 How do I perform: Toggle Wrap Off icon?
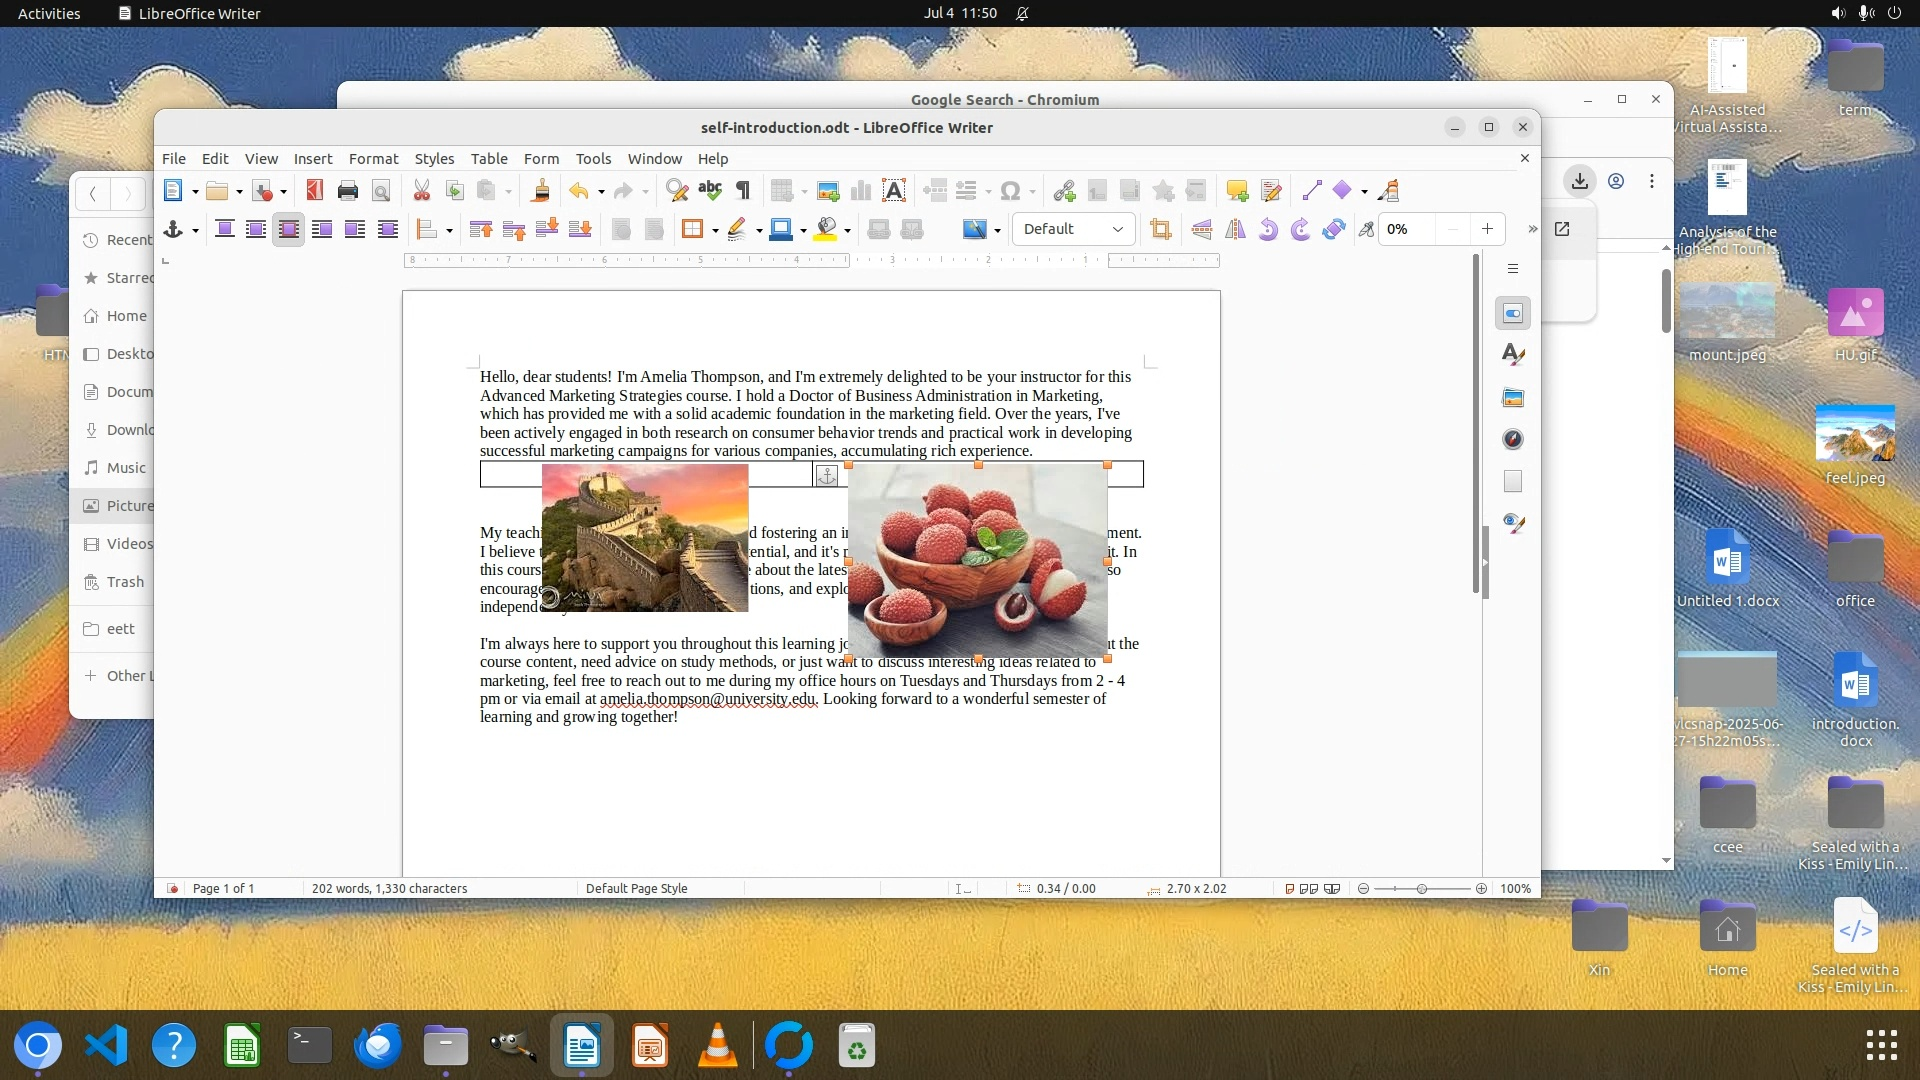(225, 230)
